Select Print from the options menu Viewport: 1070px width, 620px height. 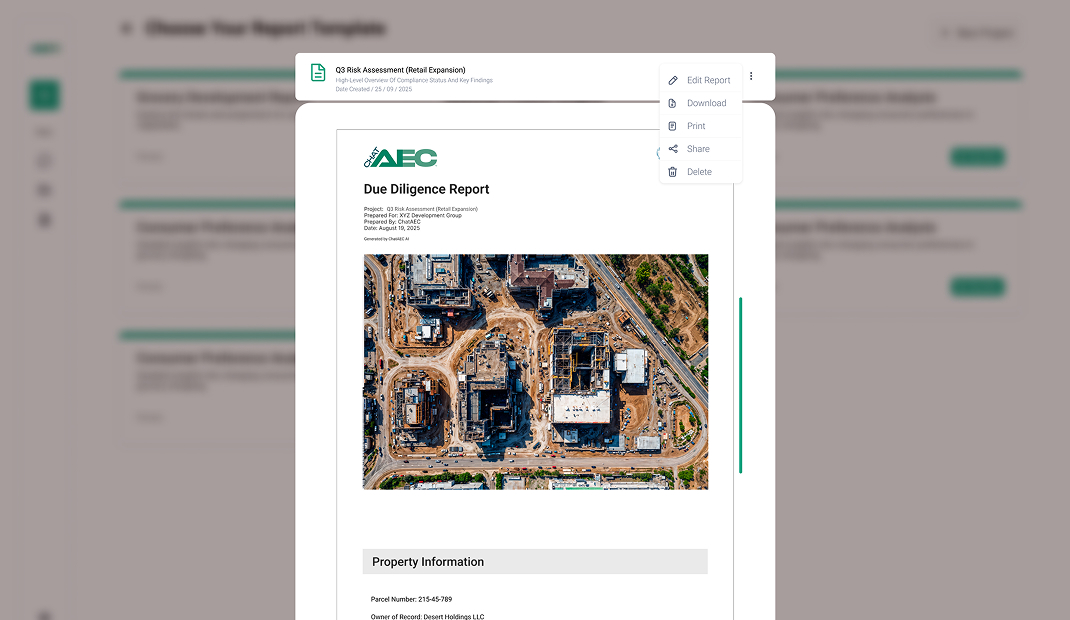701,126
